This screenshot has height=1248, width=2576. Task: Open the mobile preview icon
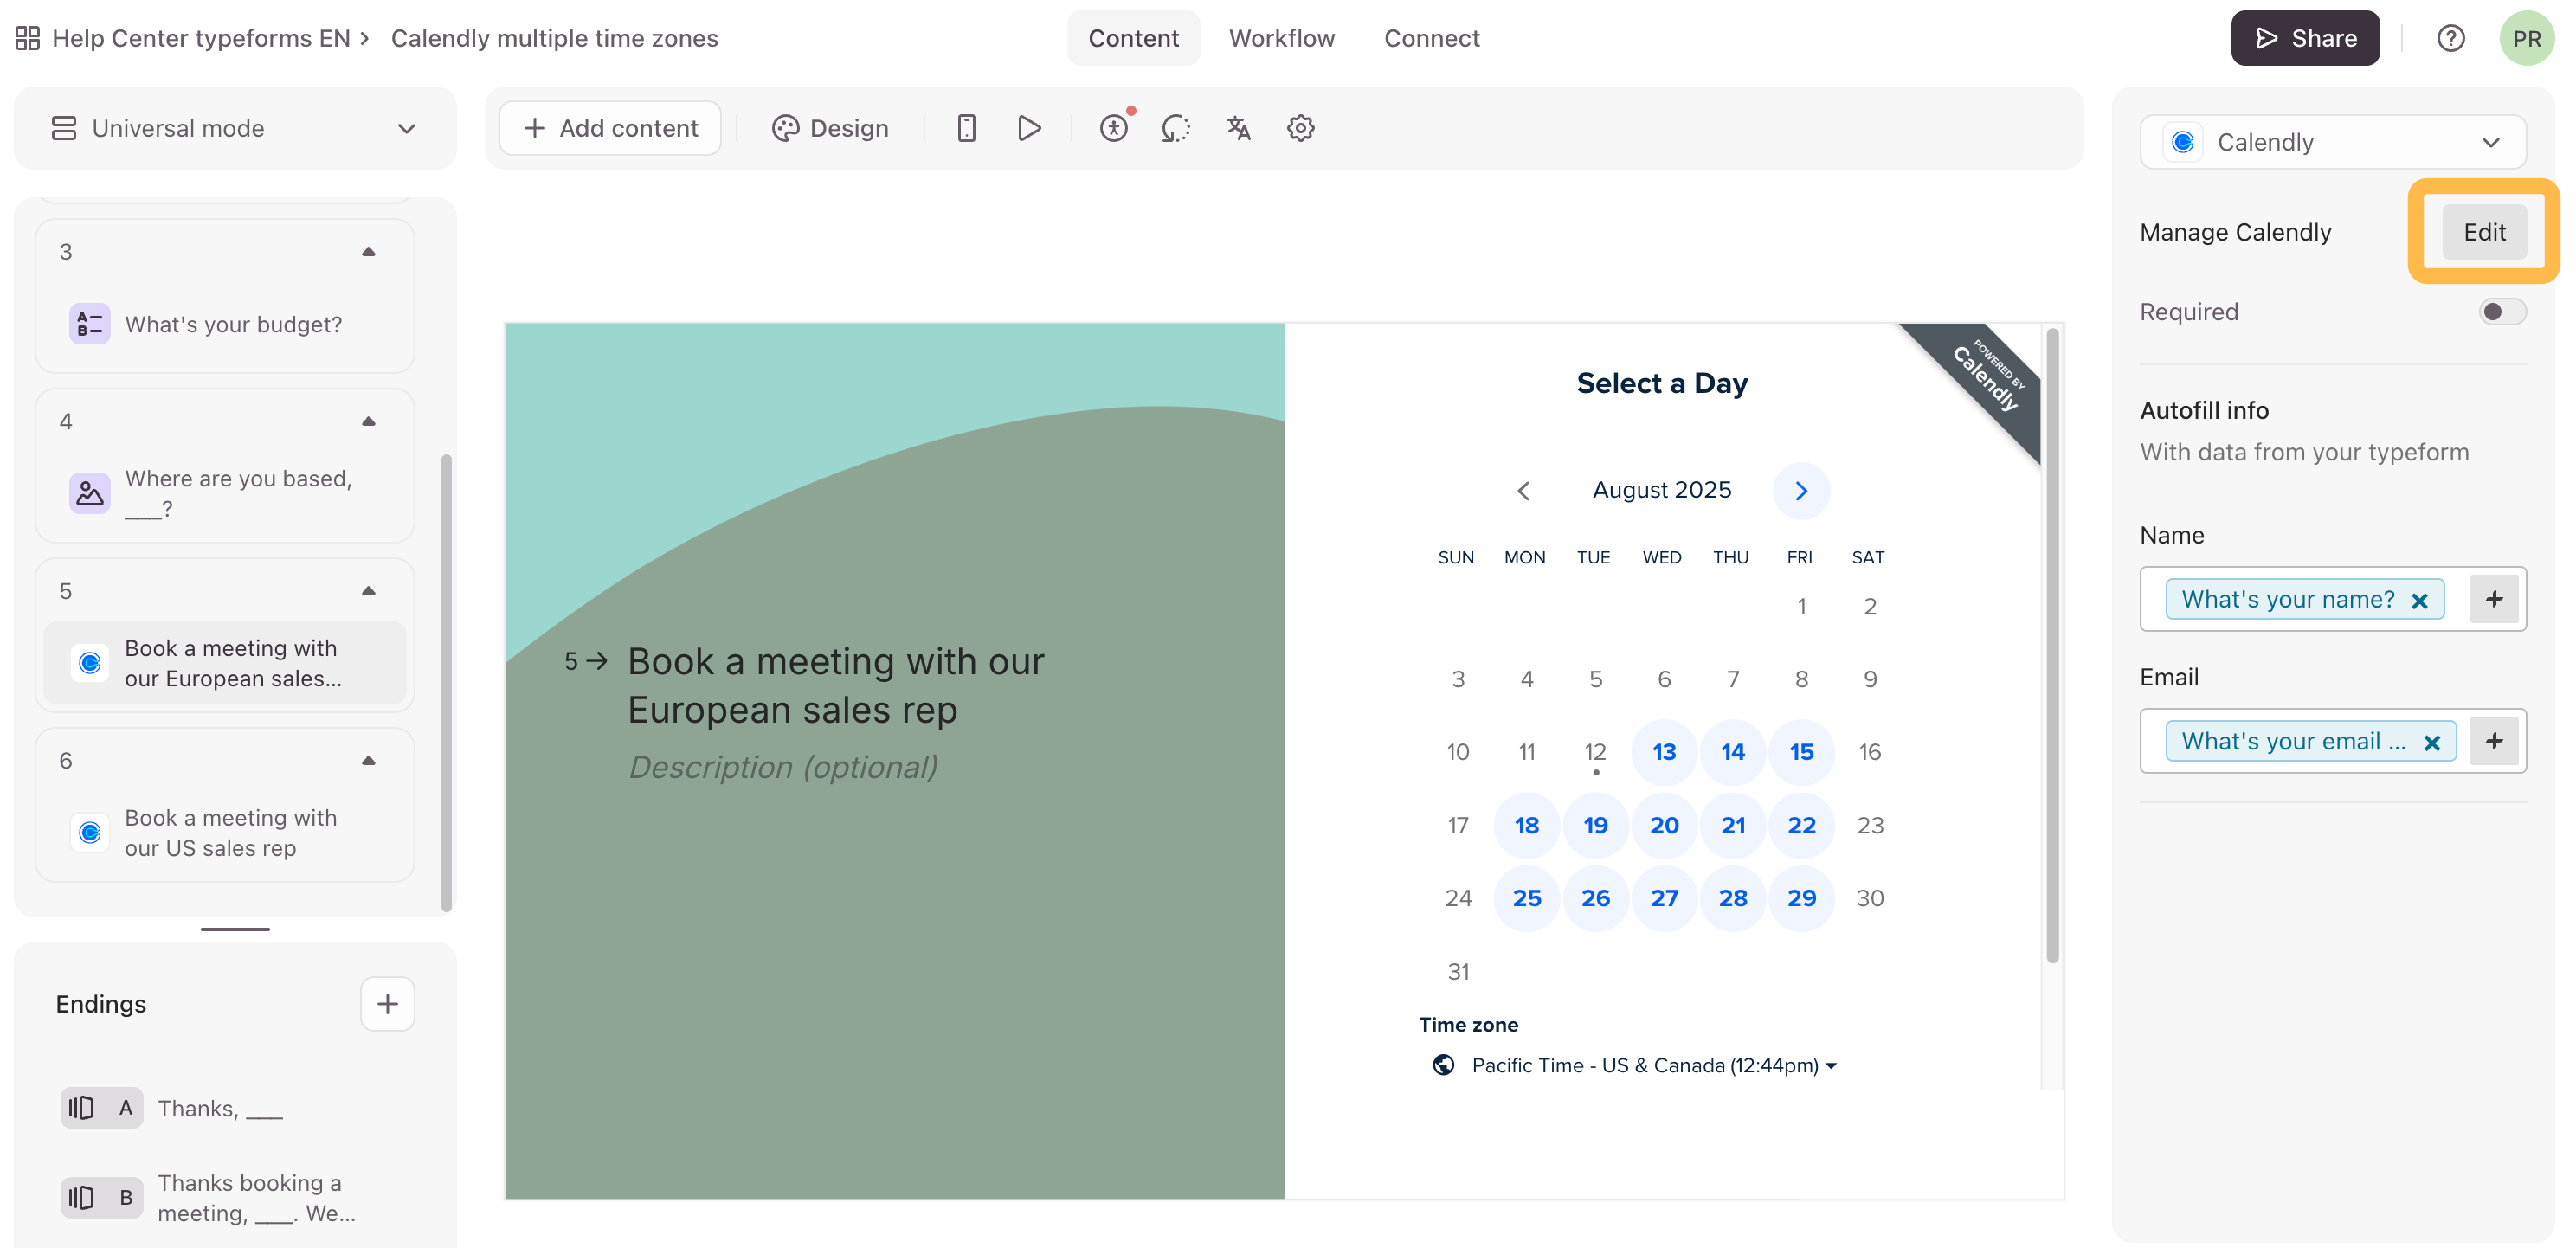tap(965, 128)
